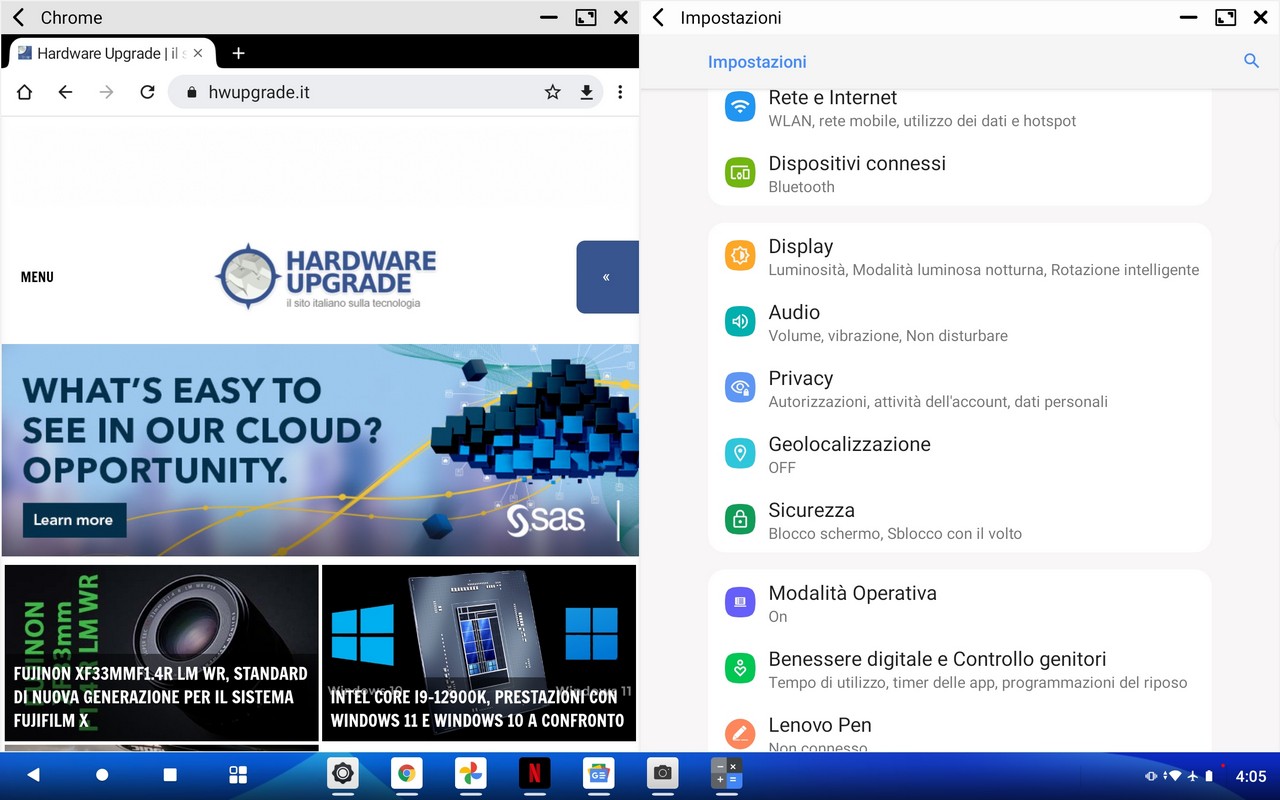Image resolution: width=1280 pixels, height=800 pixels.
Task: Open Settings app from the taskbar
Action: point(343,773)
